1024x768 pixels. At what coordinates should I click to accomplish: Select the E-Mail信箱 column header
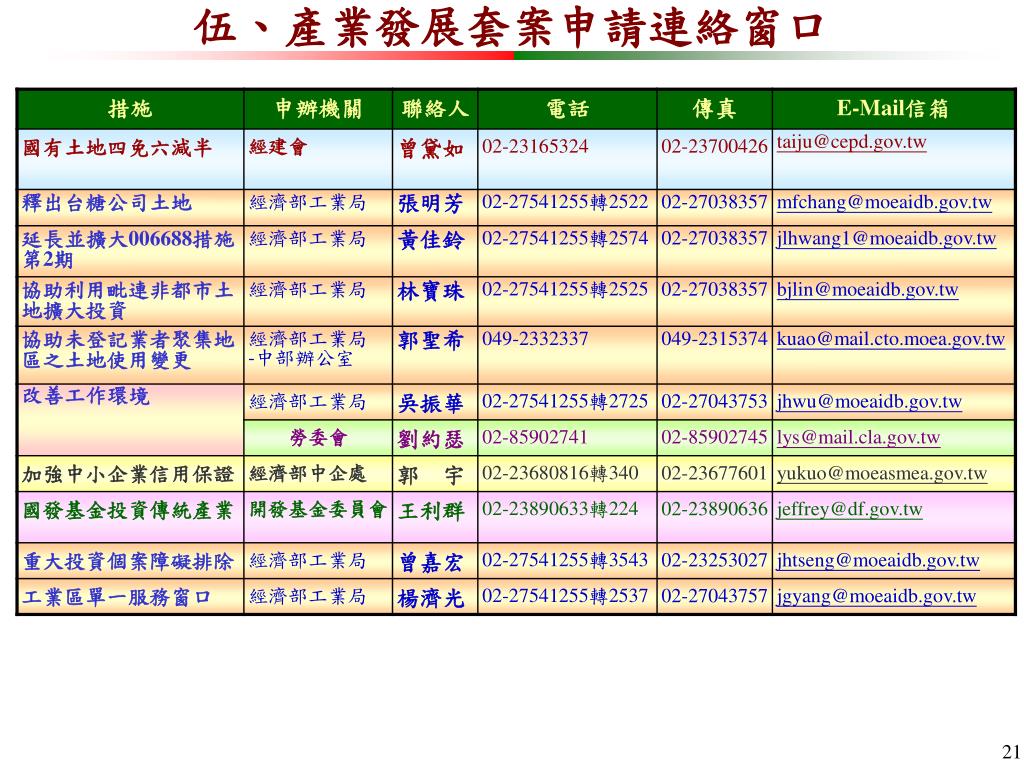[893, 109]
